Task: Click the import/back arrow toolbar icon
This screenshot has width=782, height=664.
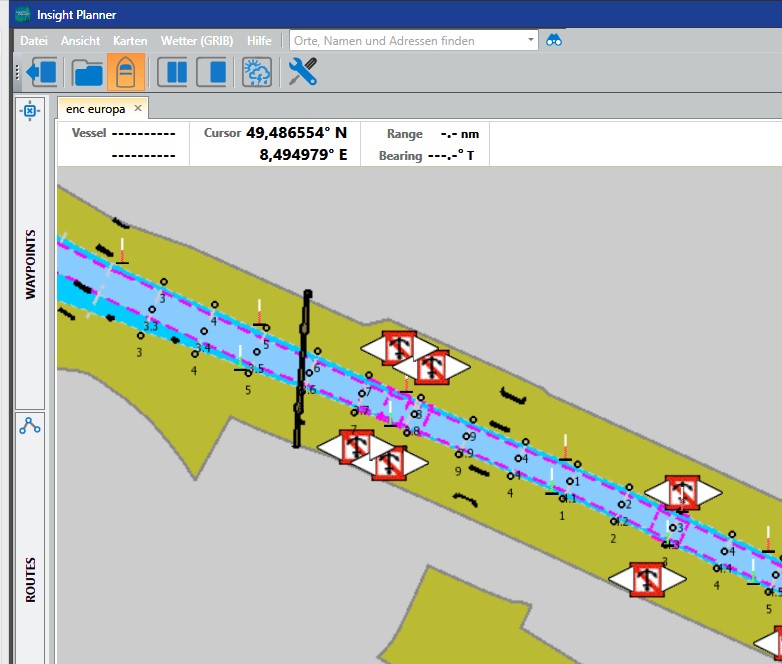Action: pyautogui.click(x=43, y=73)
